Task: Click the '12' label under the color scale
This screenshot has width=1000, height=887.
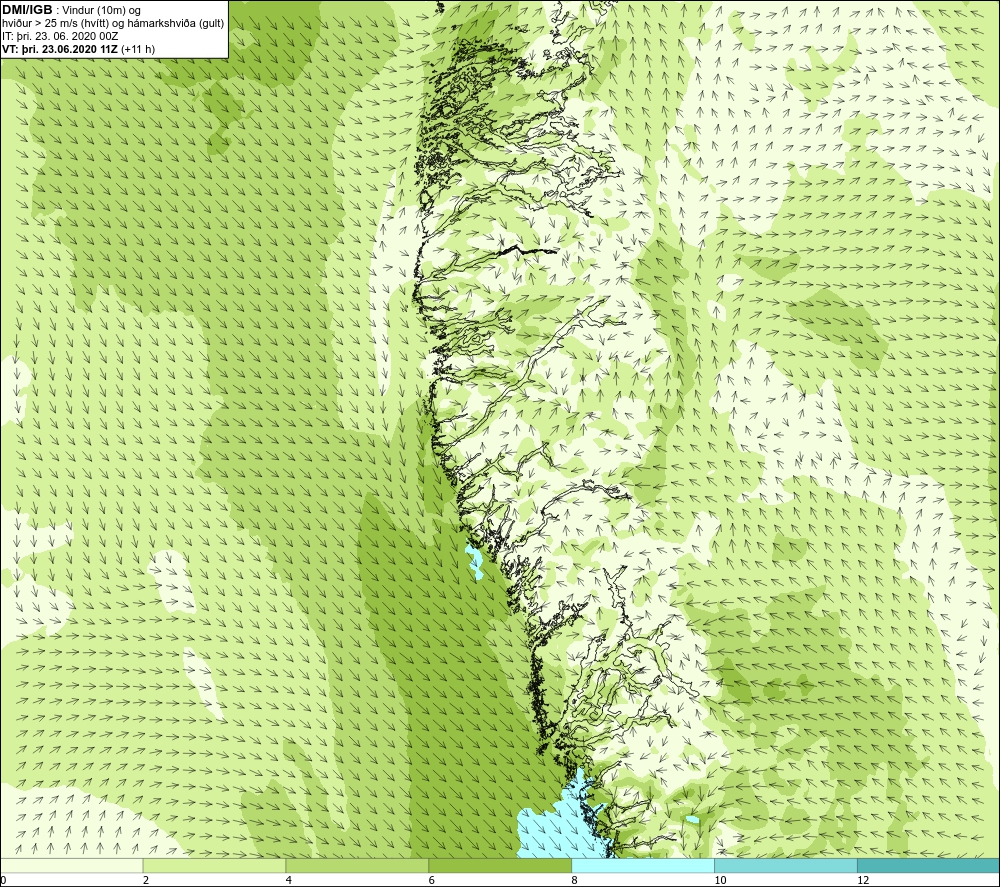Action: (863, 880)
